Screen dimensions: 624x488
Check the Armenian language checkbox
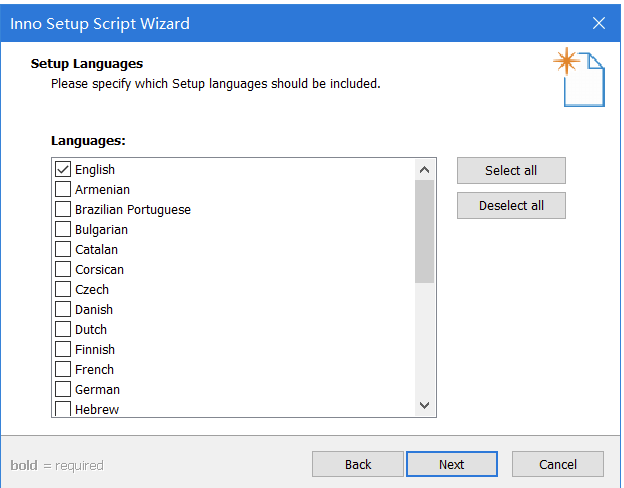(63, 189)
